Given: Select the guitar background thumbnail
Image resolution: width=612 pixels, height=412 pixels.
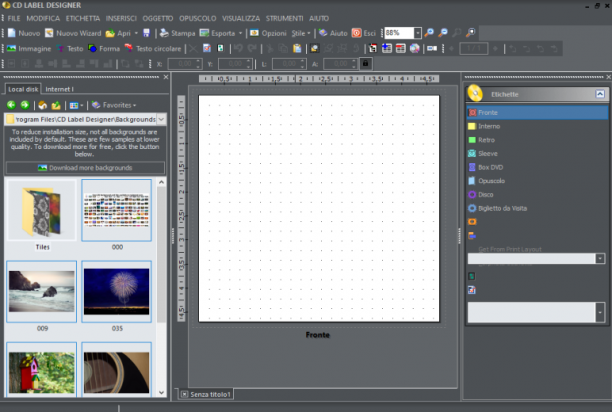Looking at the screenshot, I should pos(116,370).
